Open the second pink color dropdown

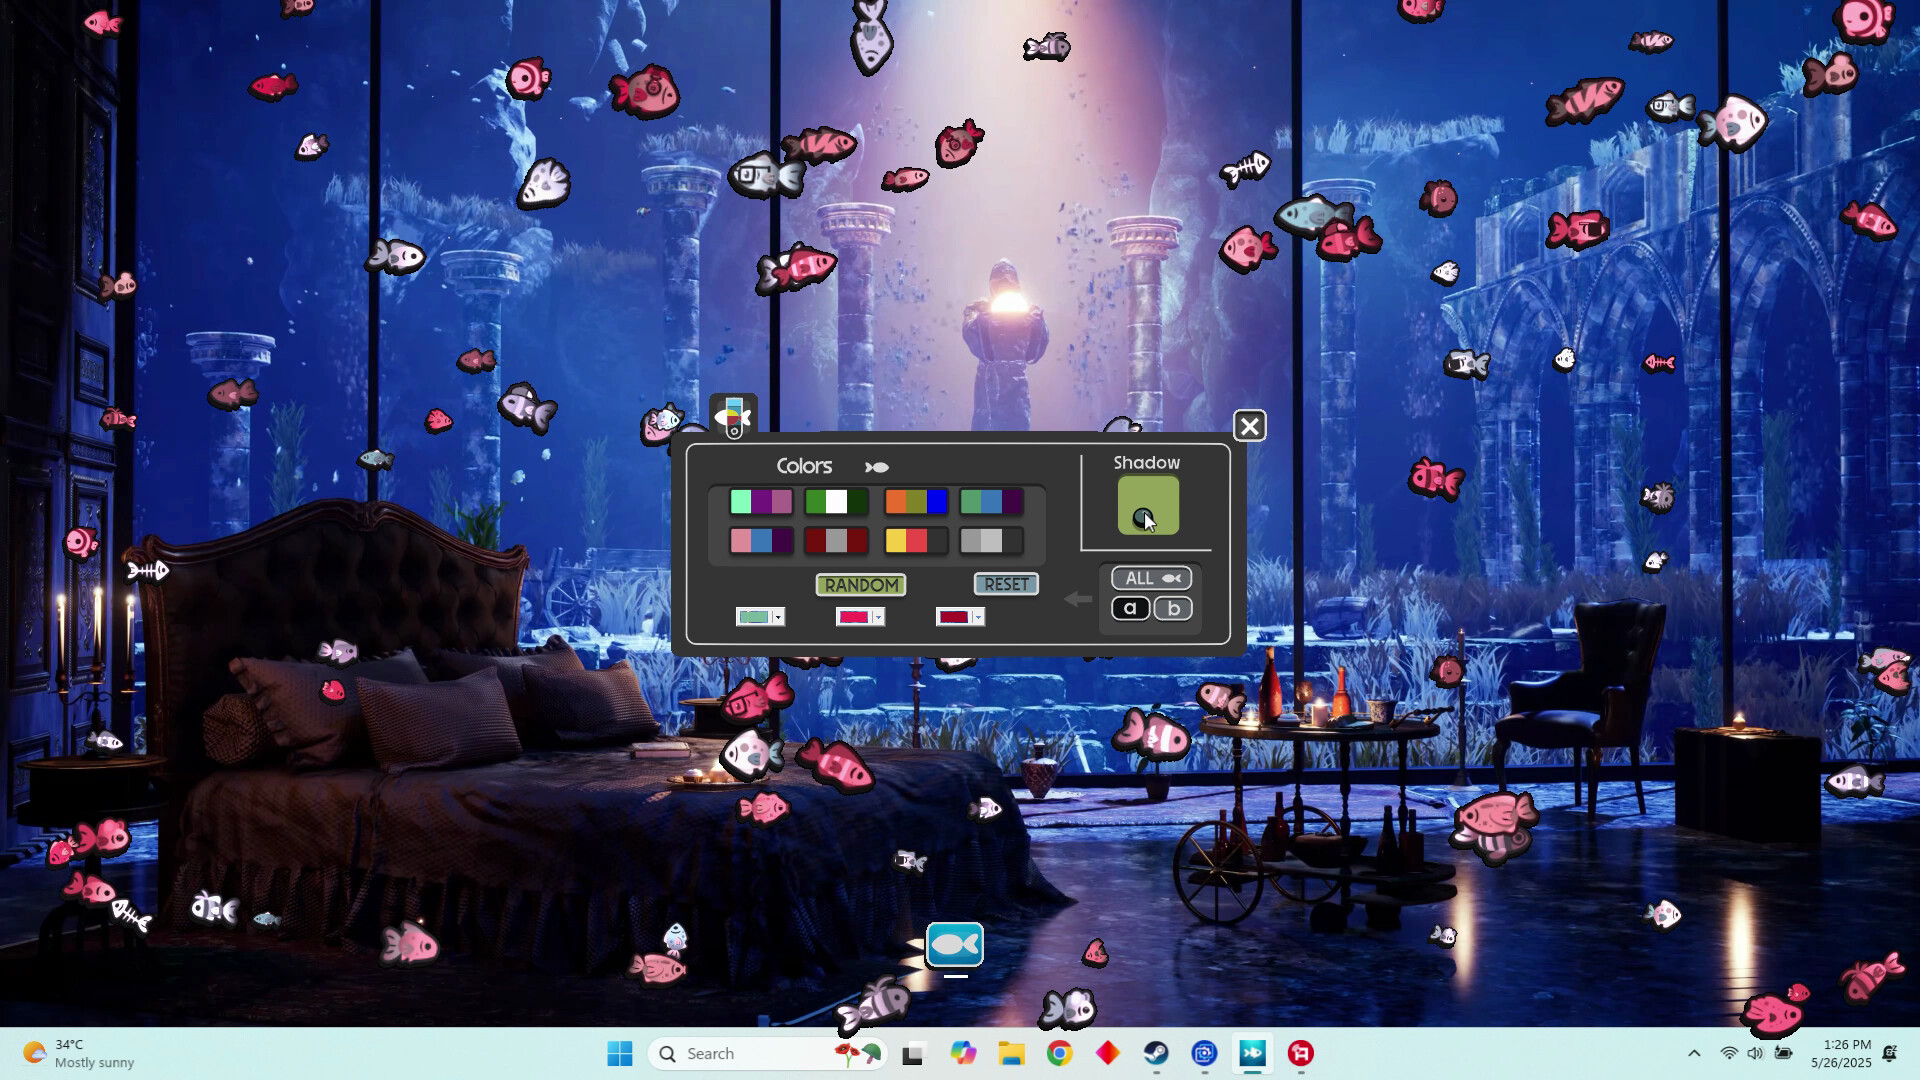[878, 617]
